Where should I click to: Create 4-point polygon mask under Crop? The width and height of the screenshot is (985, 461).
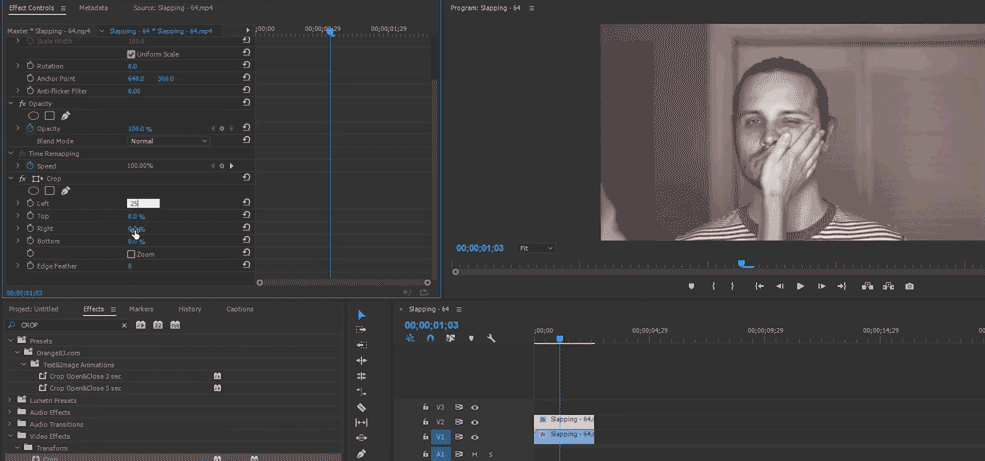pos(50,191)
